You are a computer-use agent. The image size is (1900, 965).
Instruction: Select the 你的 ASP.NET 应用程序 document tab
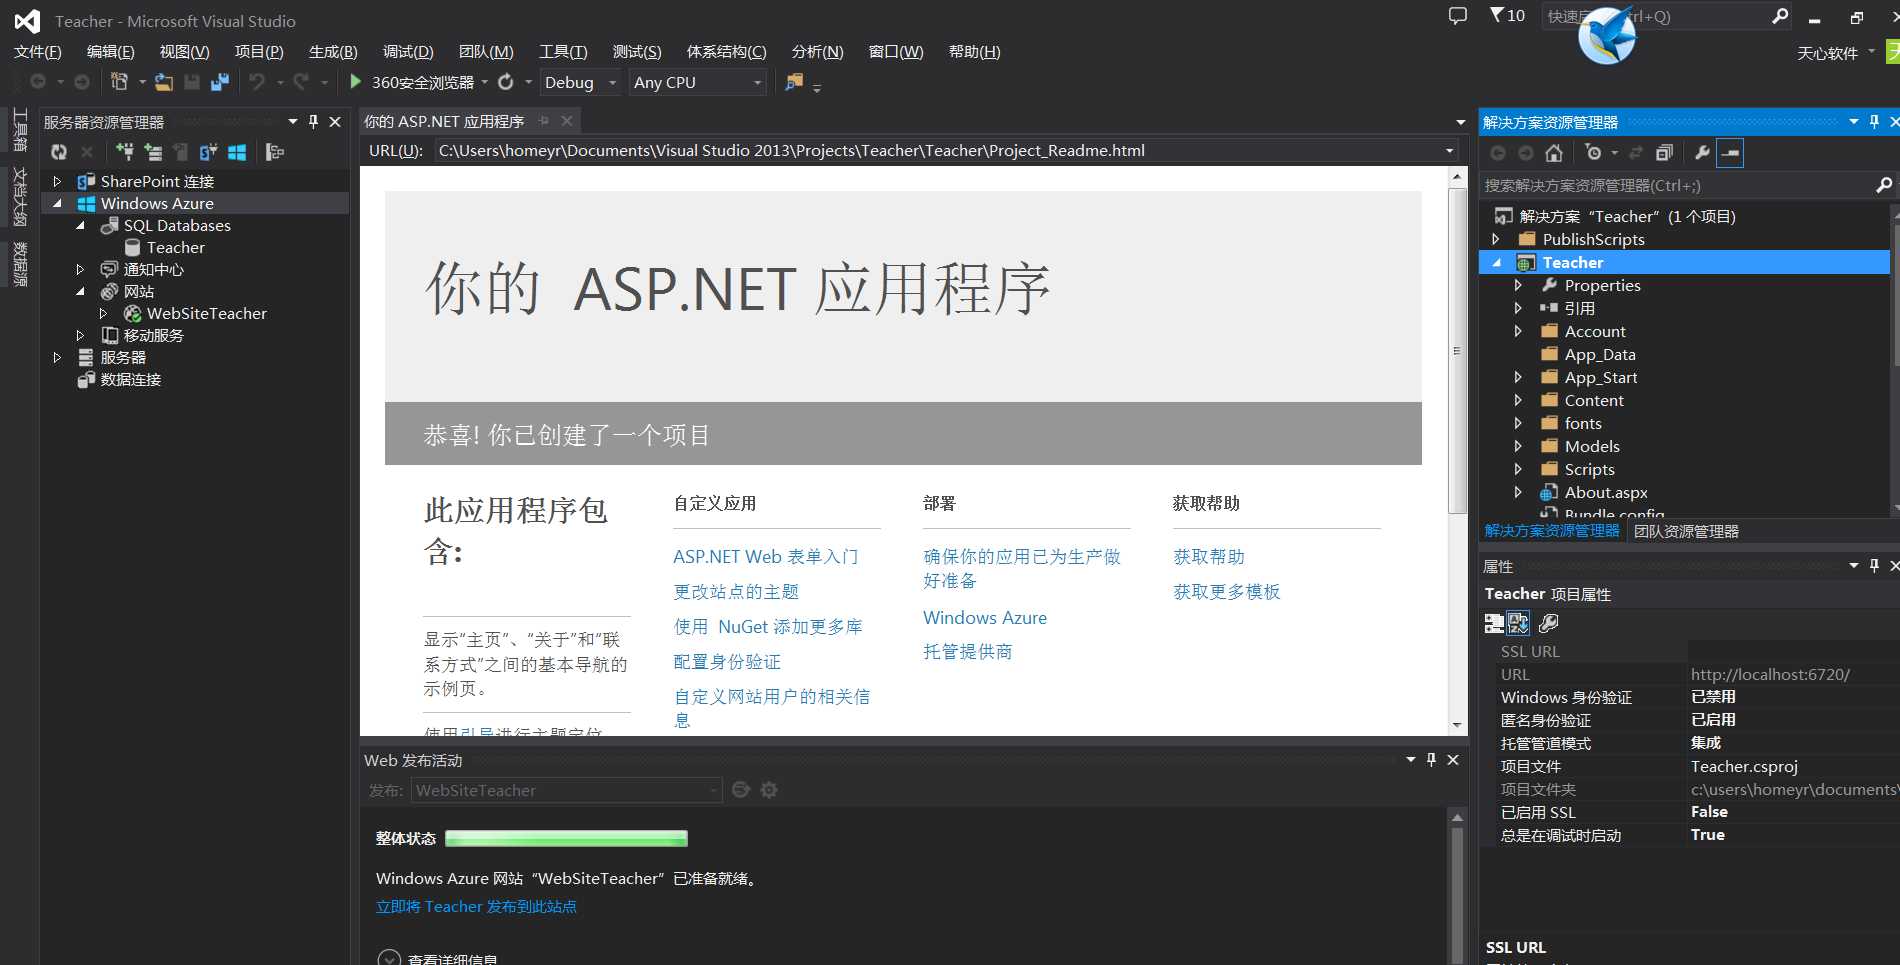coord(444,121)
